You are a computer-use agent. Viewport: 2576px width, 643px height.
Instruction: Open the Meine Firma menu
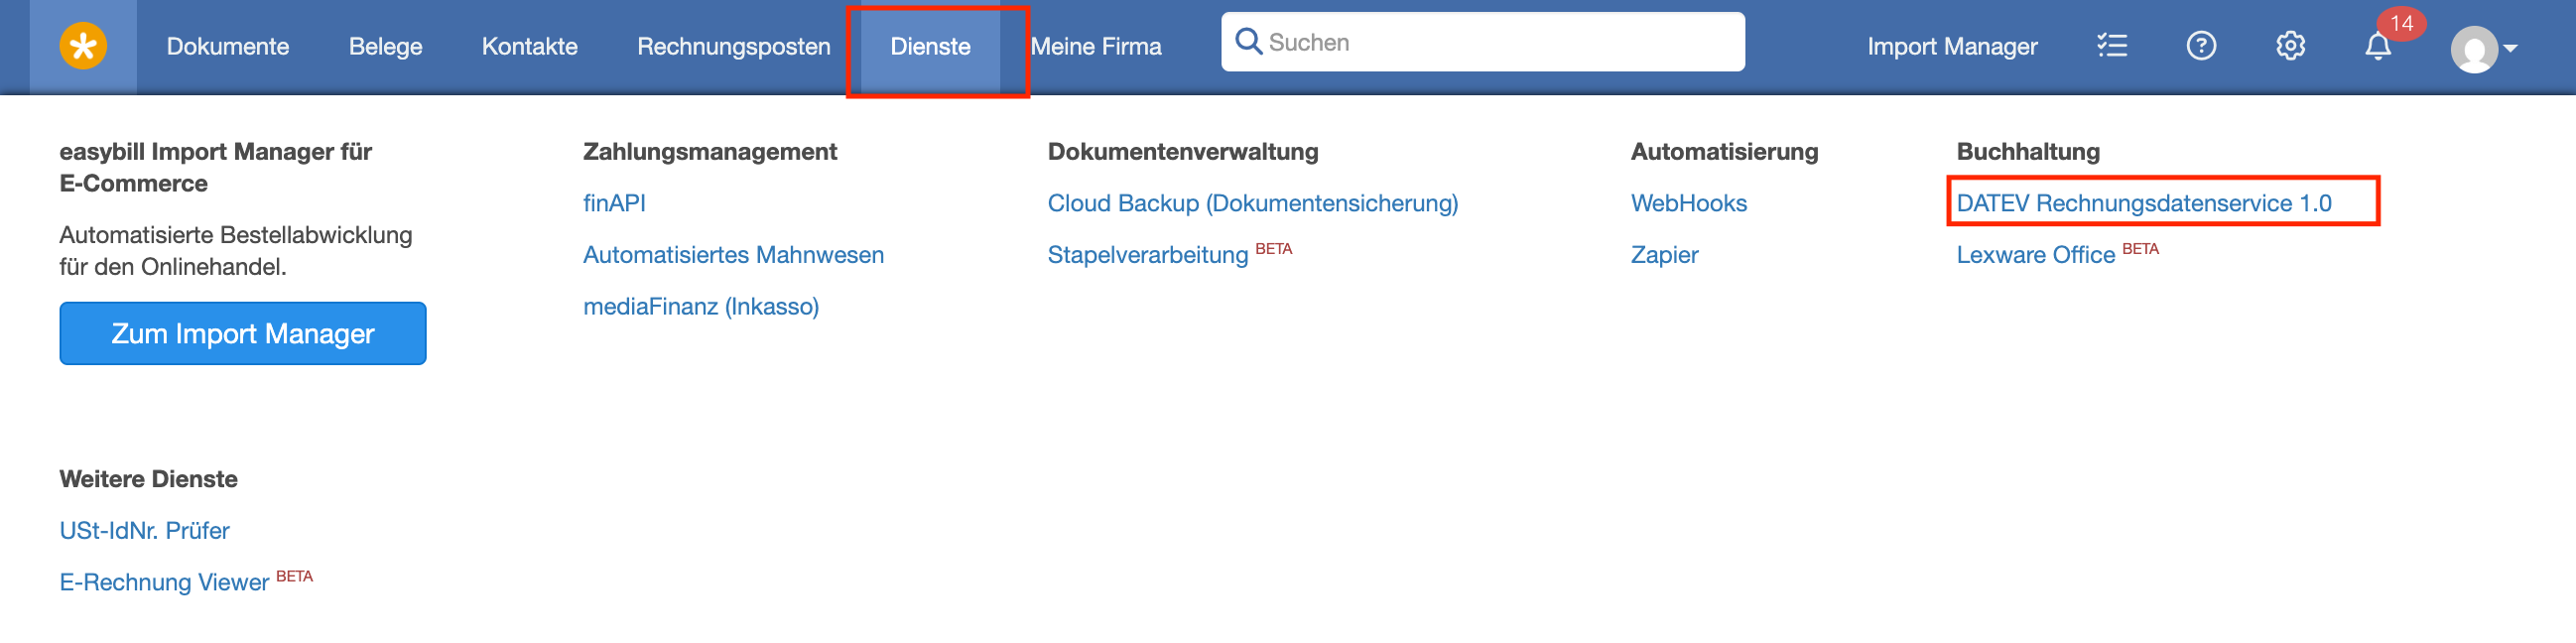(x=1095, y=46)
